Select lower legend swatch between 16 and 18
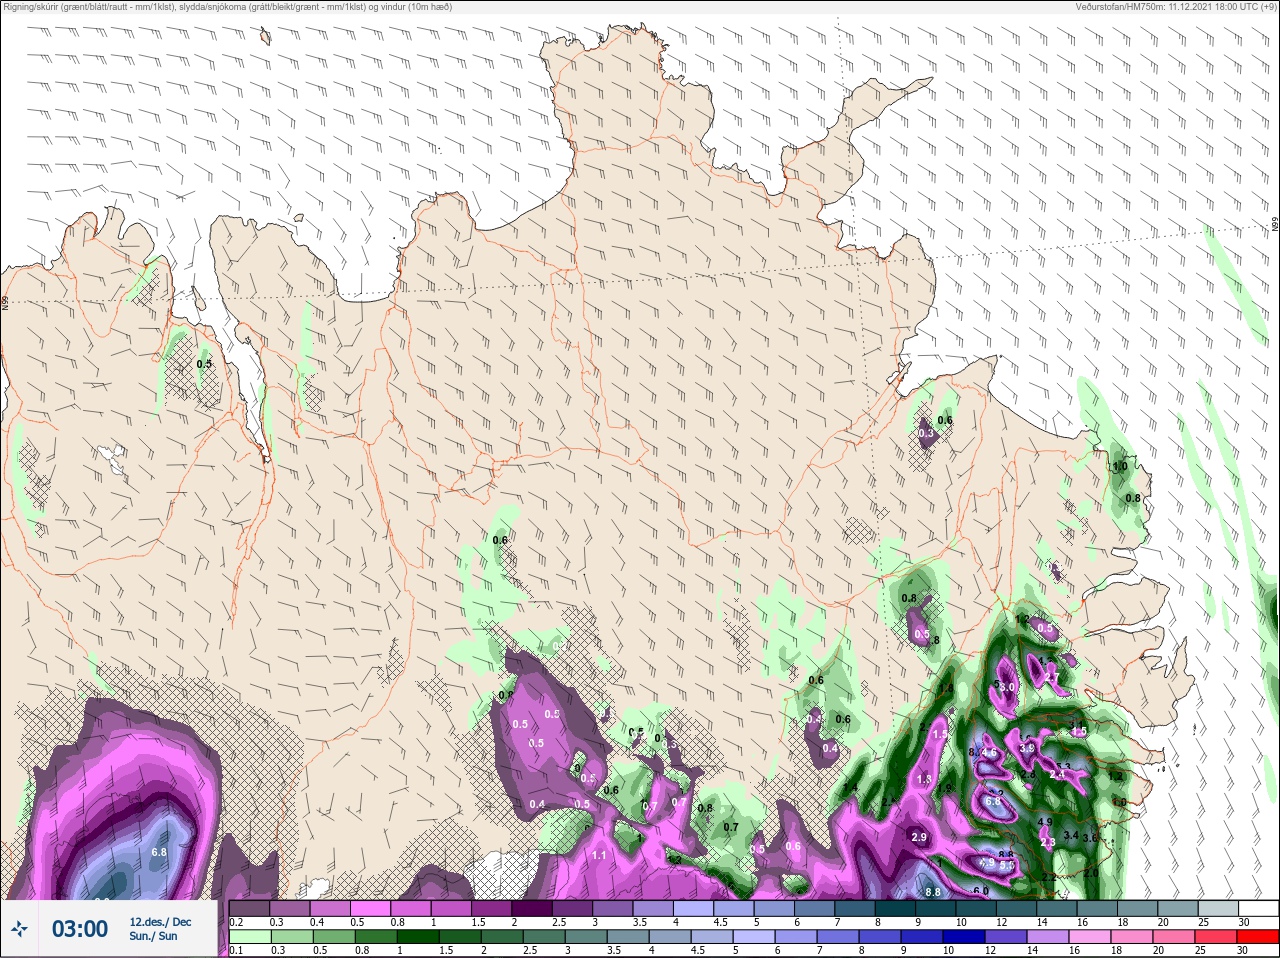Image resolution: width=1280 pixels, height=958 pixels. (1090, 936)
